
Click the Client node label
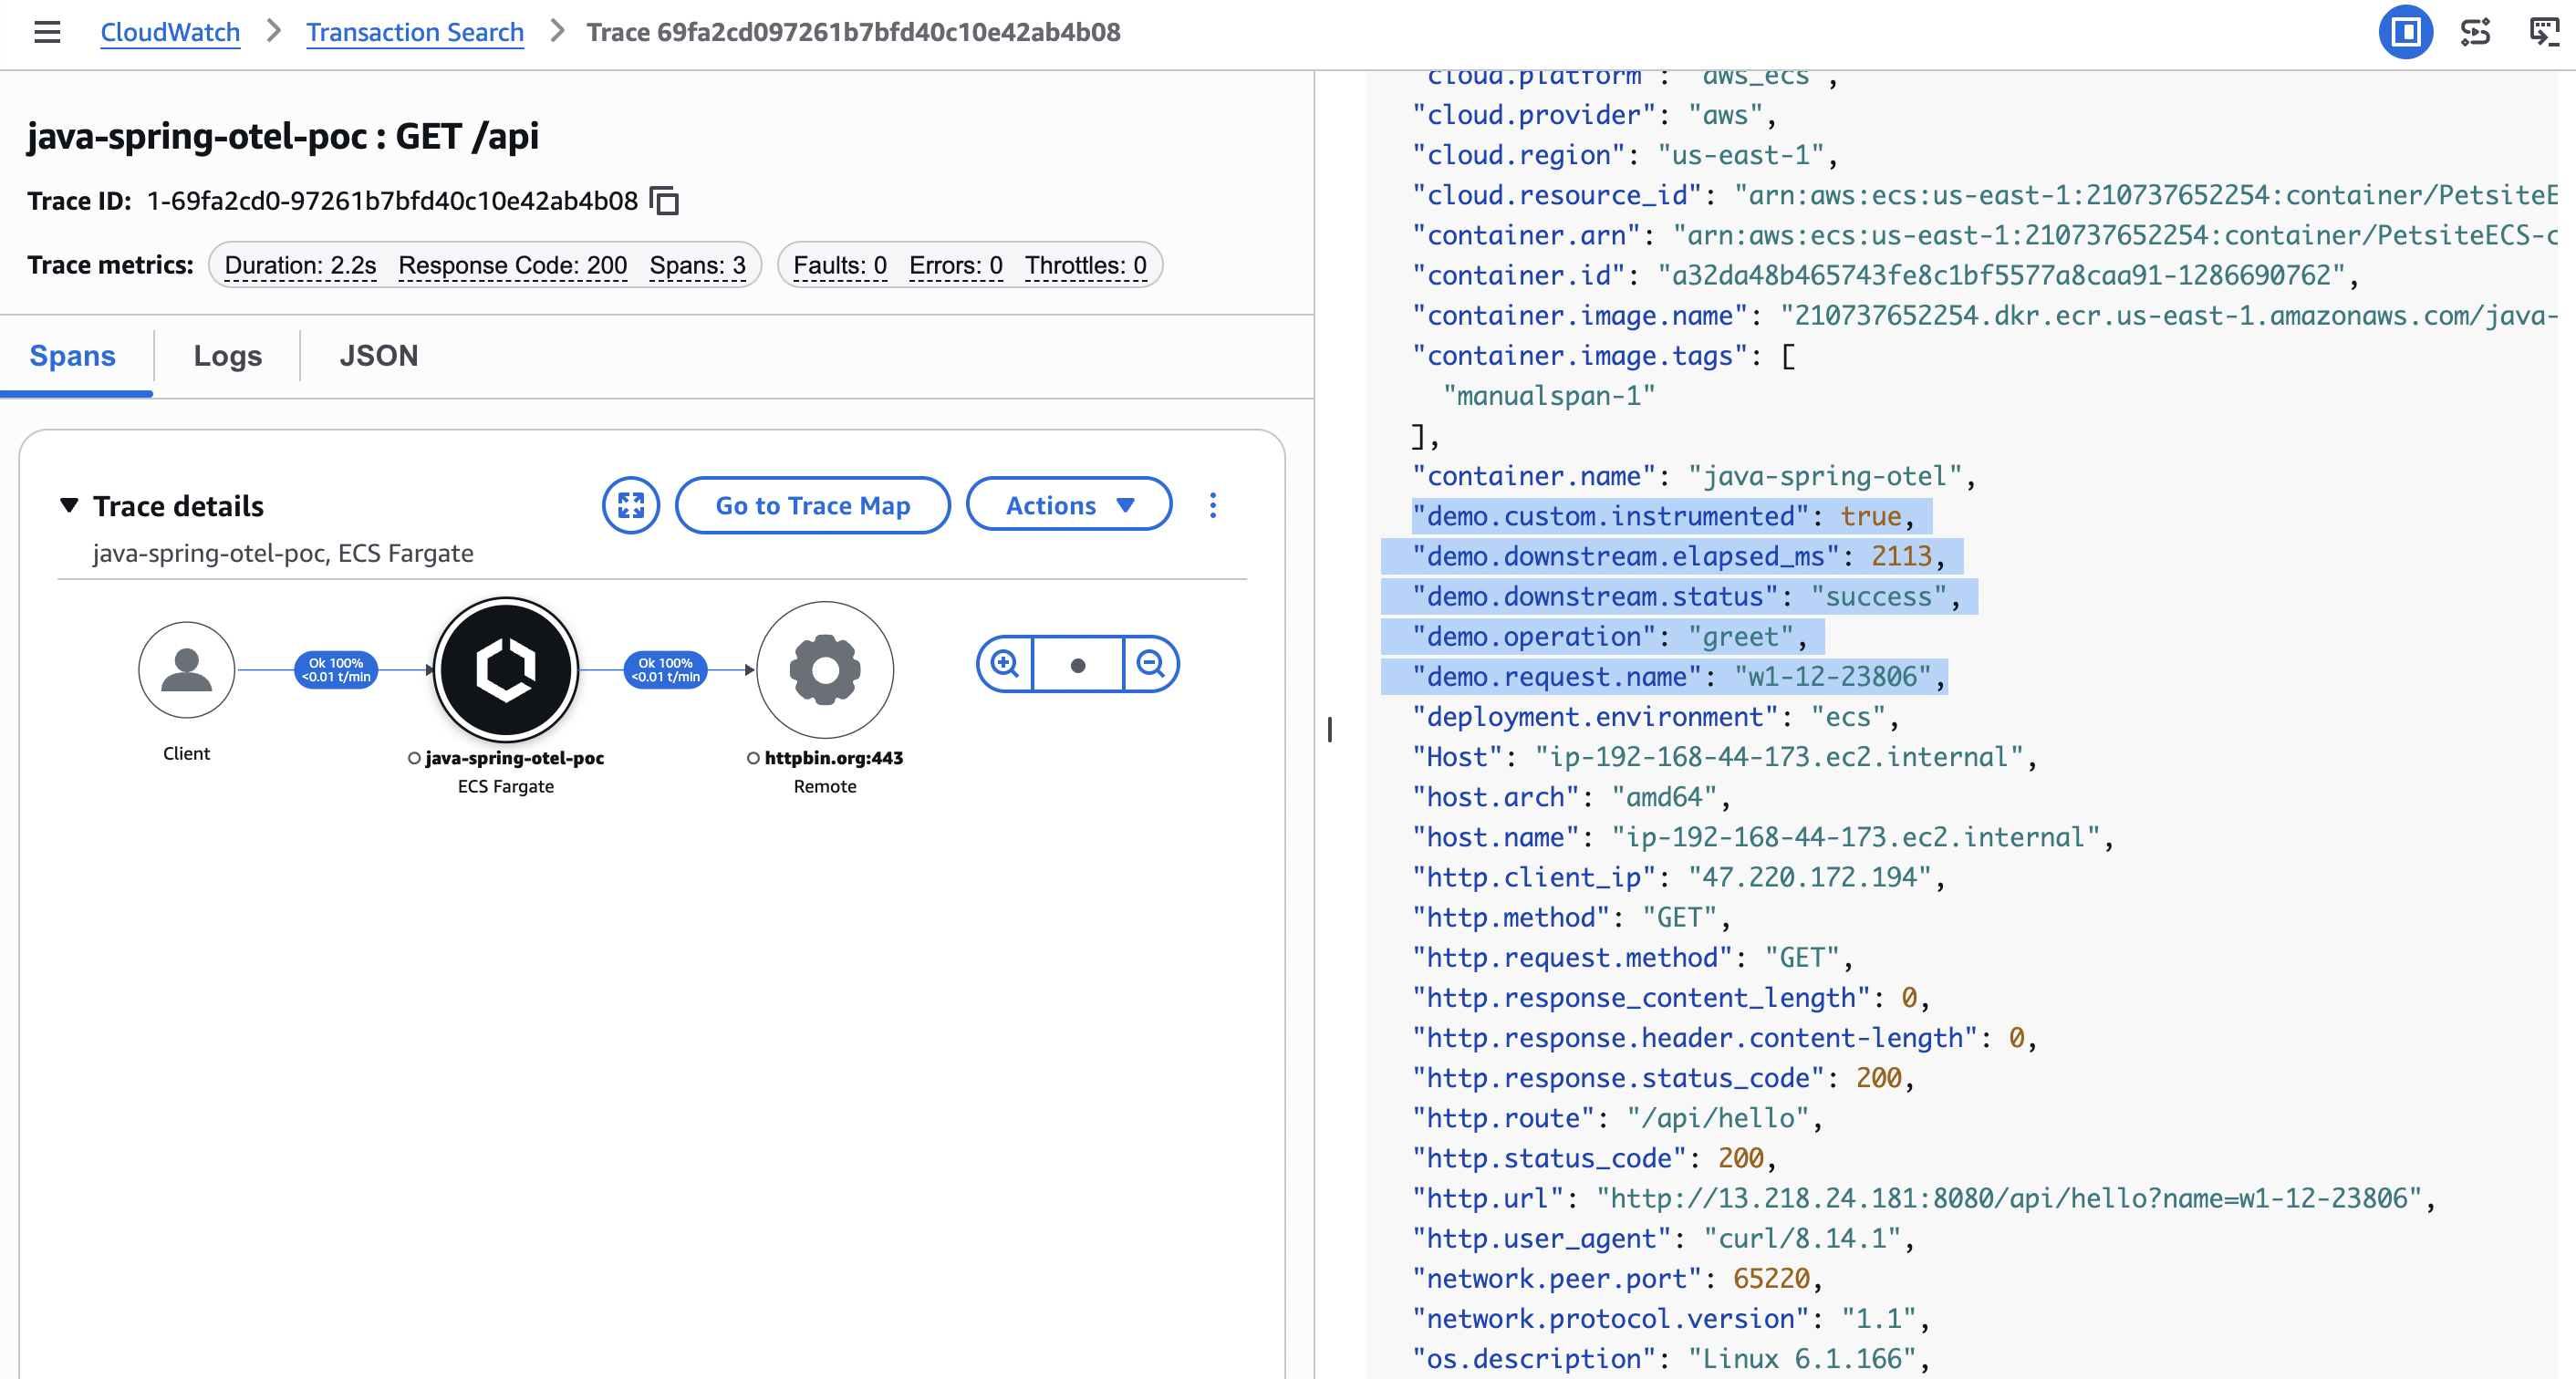187,753
